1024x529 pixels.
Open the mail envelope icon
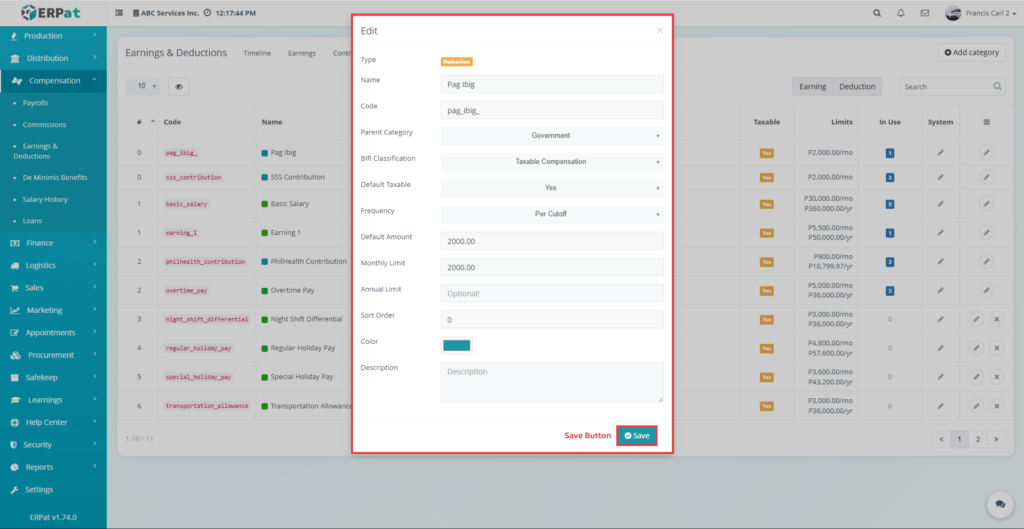(925, 13)
